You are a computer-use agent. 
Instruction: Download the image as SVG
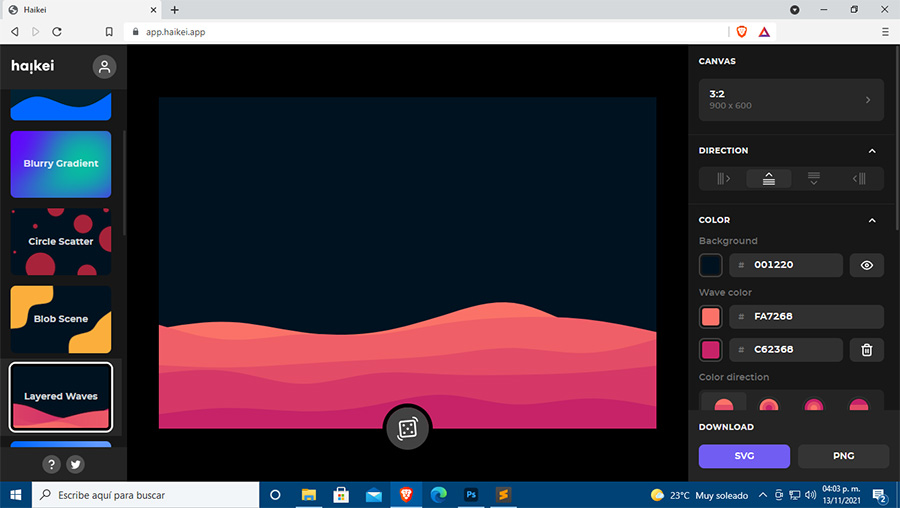point(744,456)
